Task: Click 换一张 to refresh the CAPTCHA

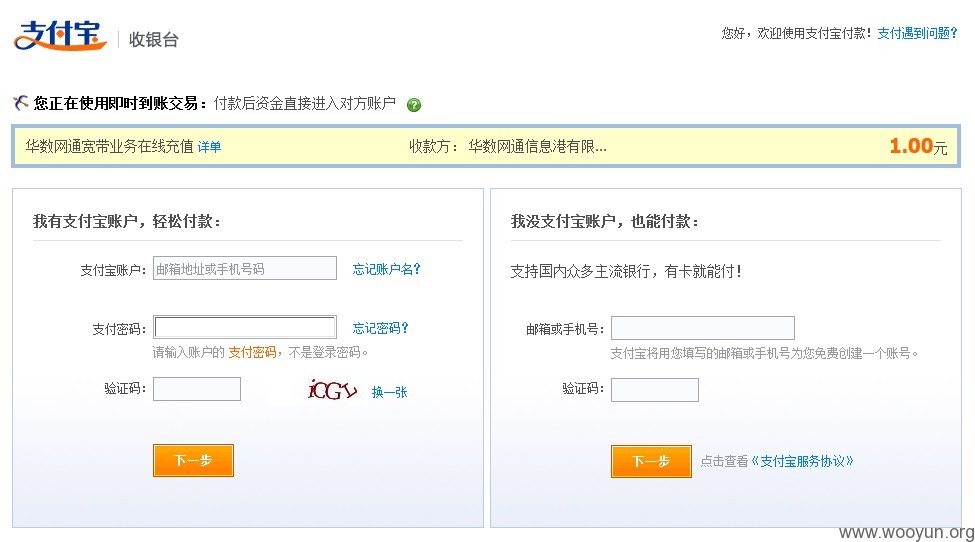Action: click(x=389, y=392)
